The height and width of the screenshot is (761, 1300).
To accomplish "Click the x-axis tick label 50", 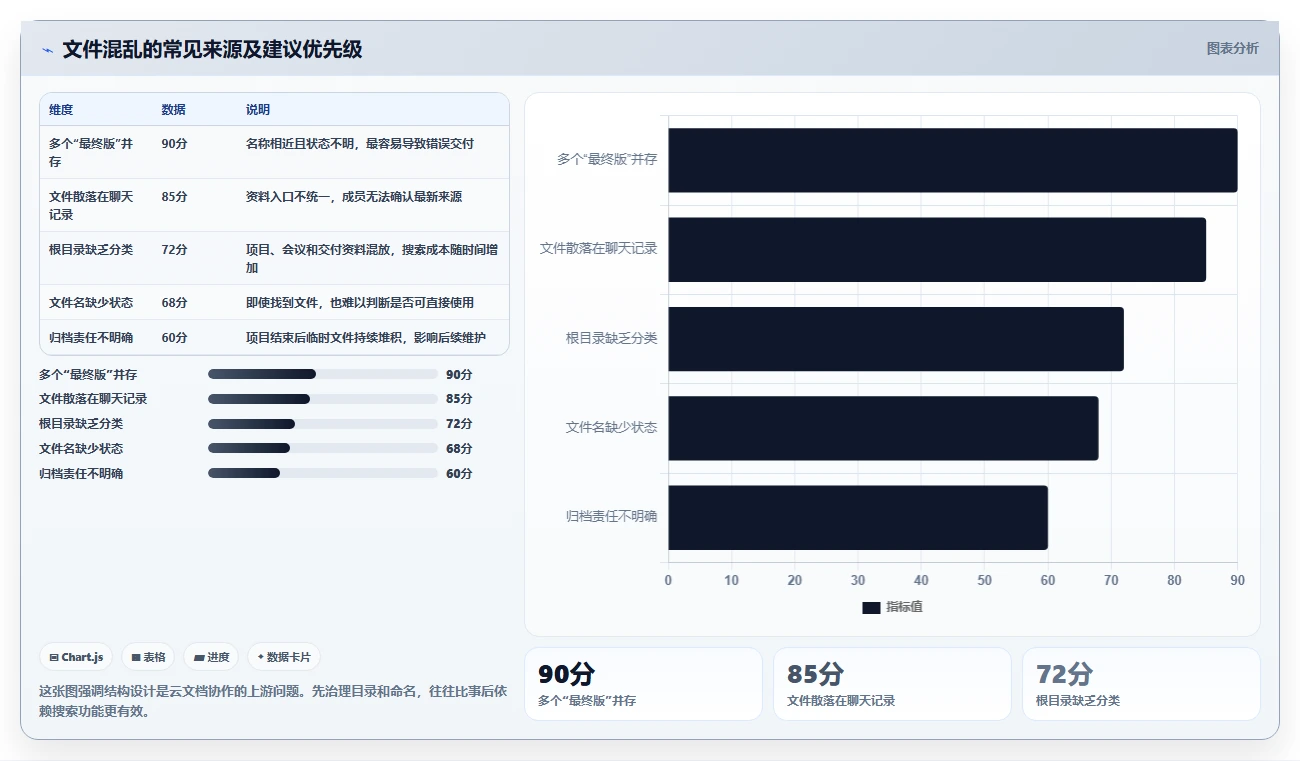I will 985,580.
